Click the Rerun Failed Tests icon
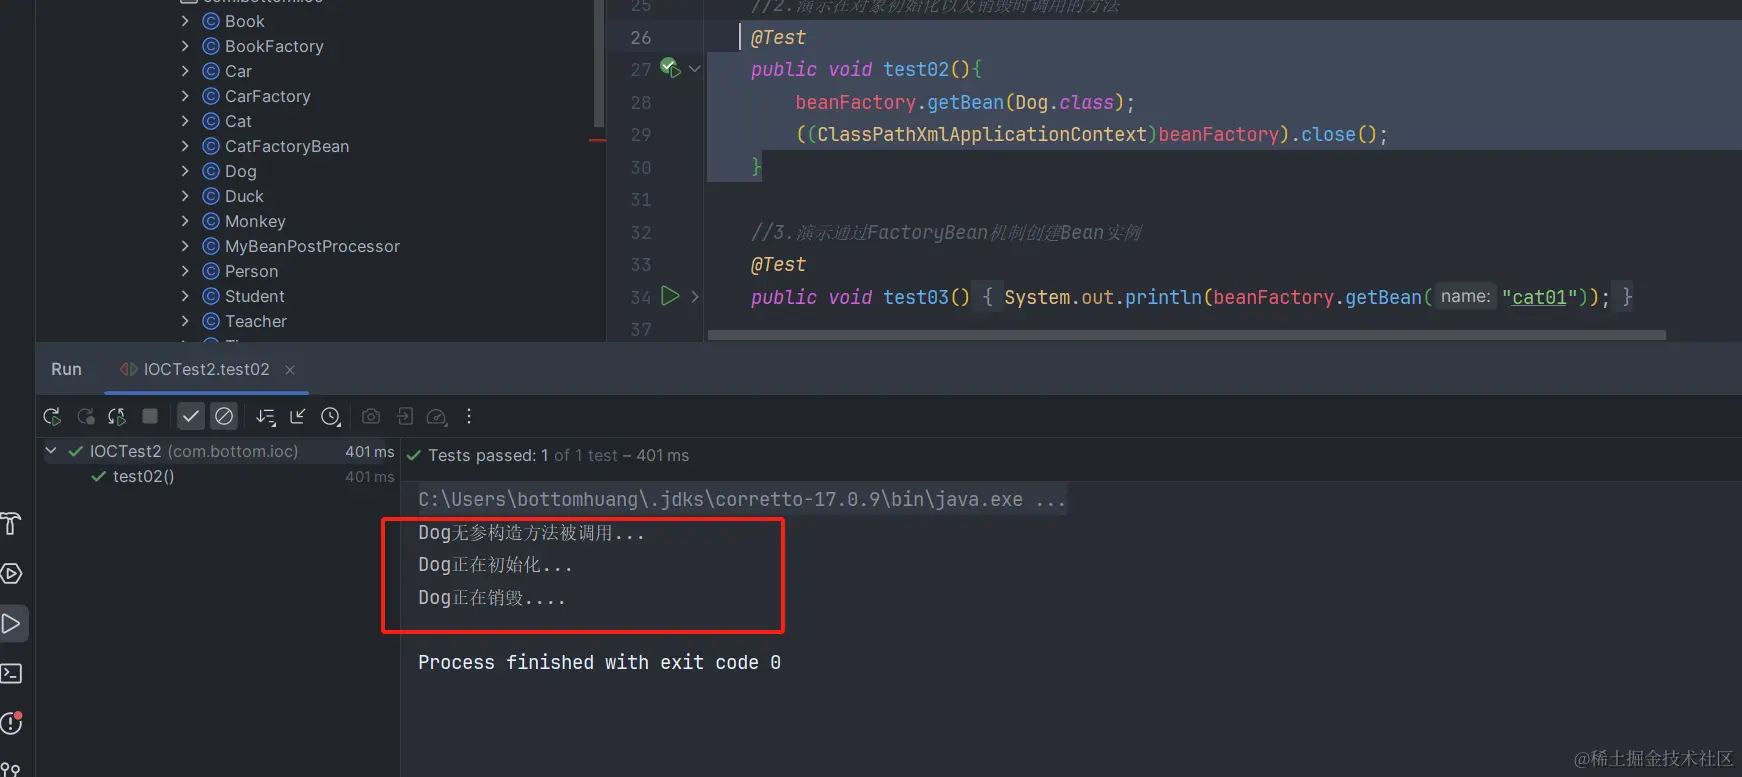This screenshot has width=1742, height=777. 86,416
